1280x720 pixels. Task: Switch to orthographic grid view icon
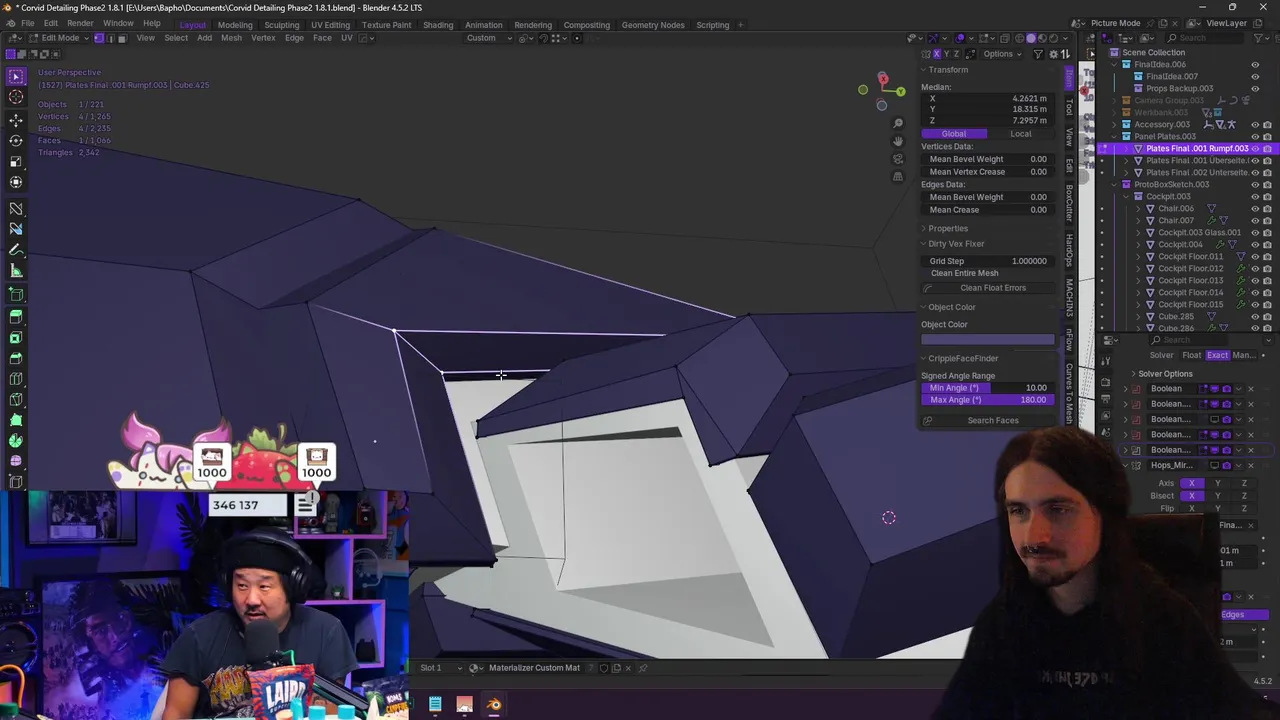898,177
